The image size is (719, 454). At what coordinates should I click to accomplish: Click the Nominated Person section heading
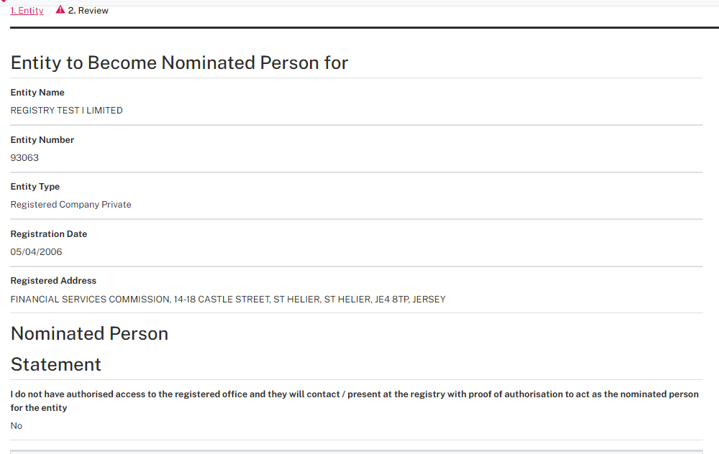point(89,333)
